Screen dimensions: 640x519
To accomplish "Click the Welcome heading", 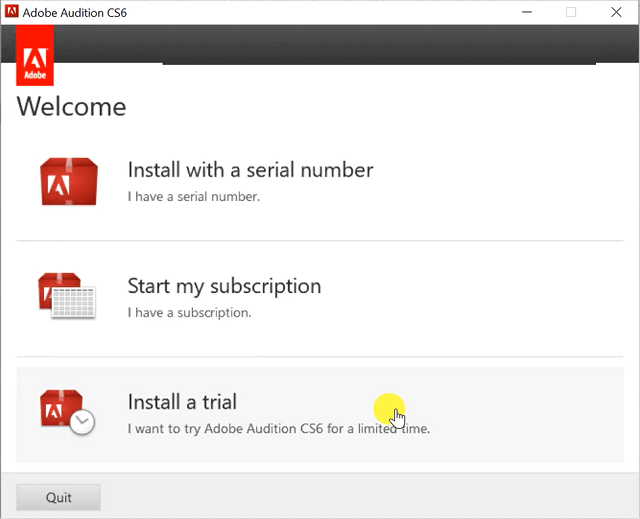I will [x=72, y=106].
